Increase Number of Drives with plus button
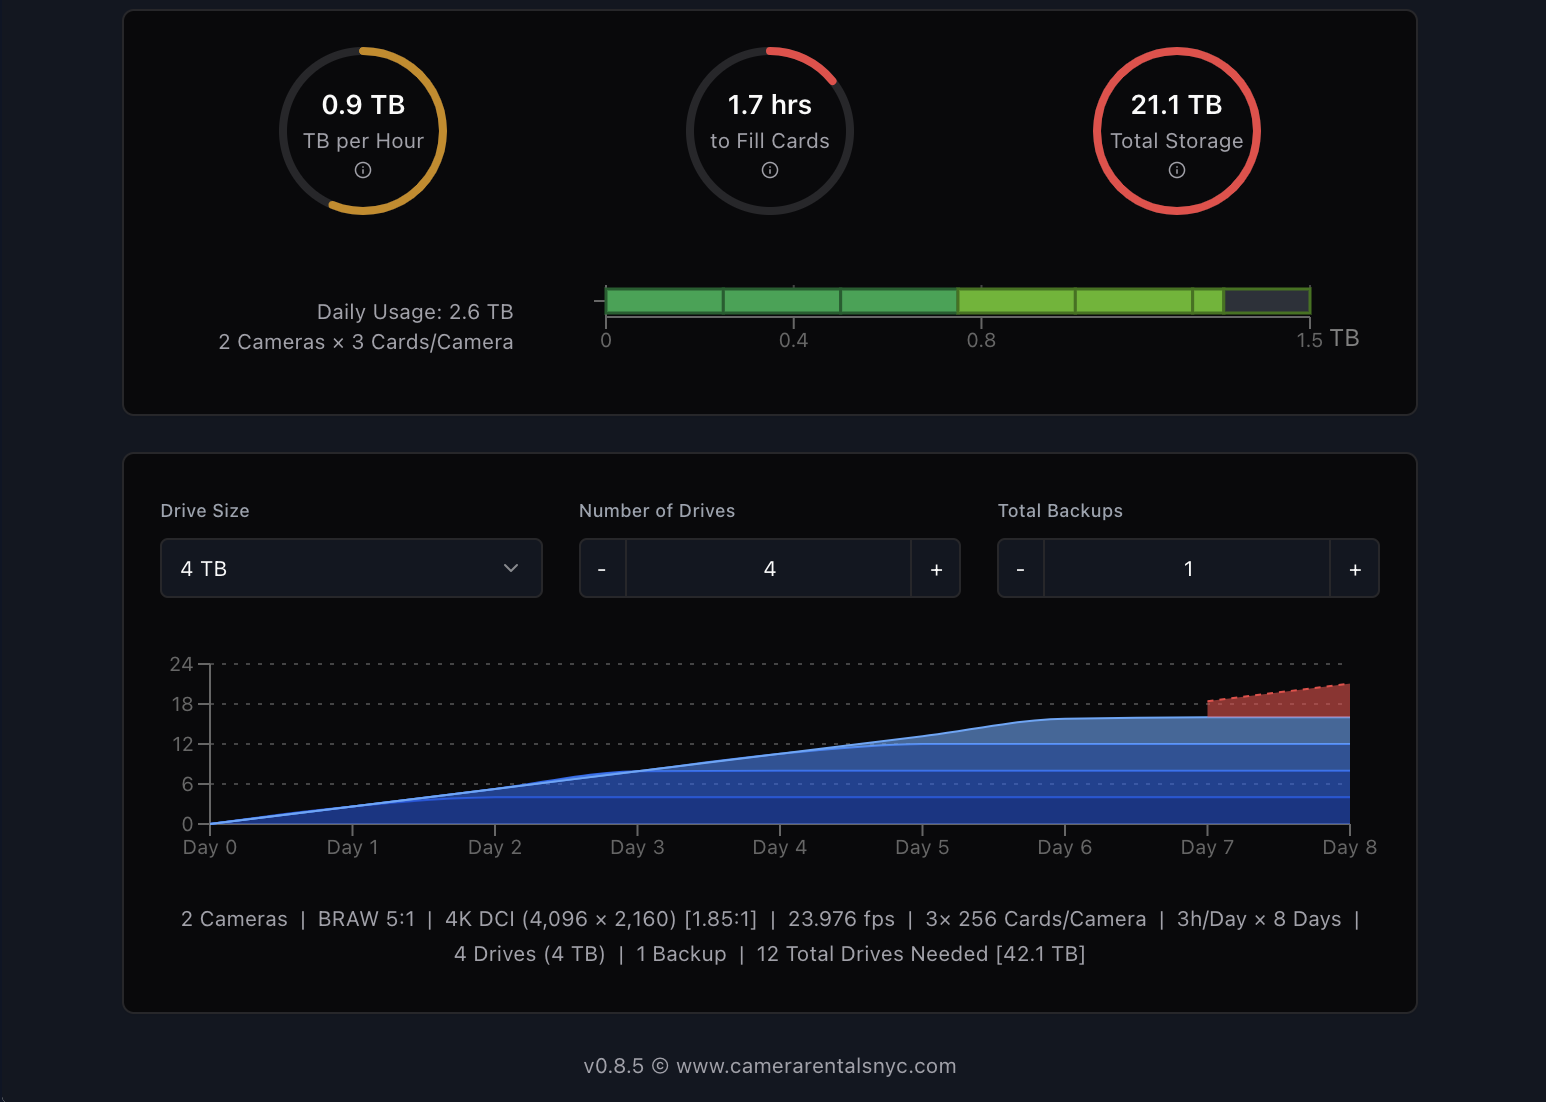 click(936, 568)
